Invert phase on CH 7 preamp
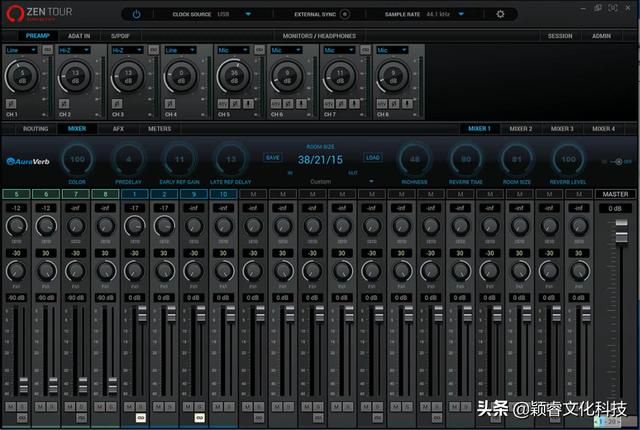 [342, 104]
